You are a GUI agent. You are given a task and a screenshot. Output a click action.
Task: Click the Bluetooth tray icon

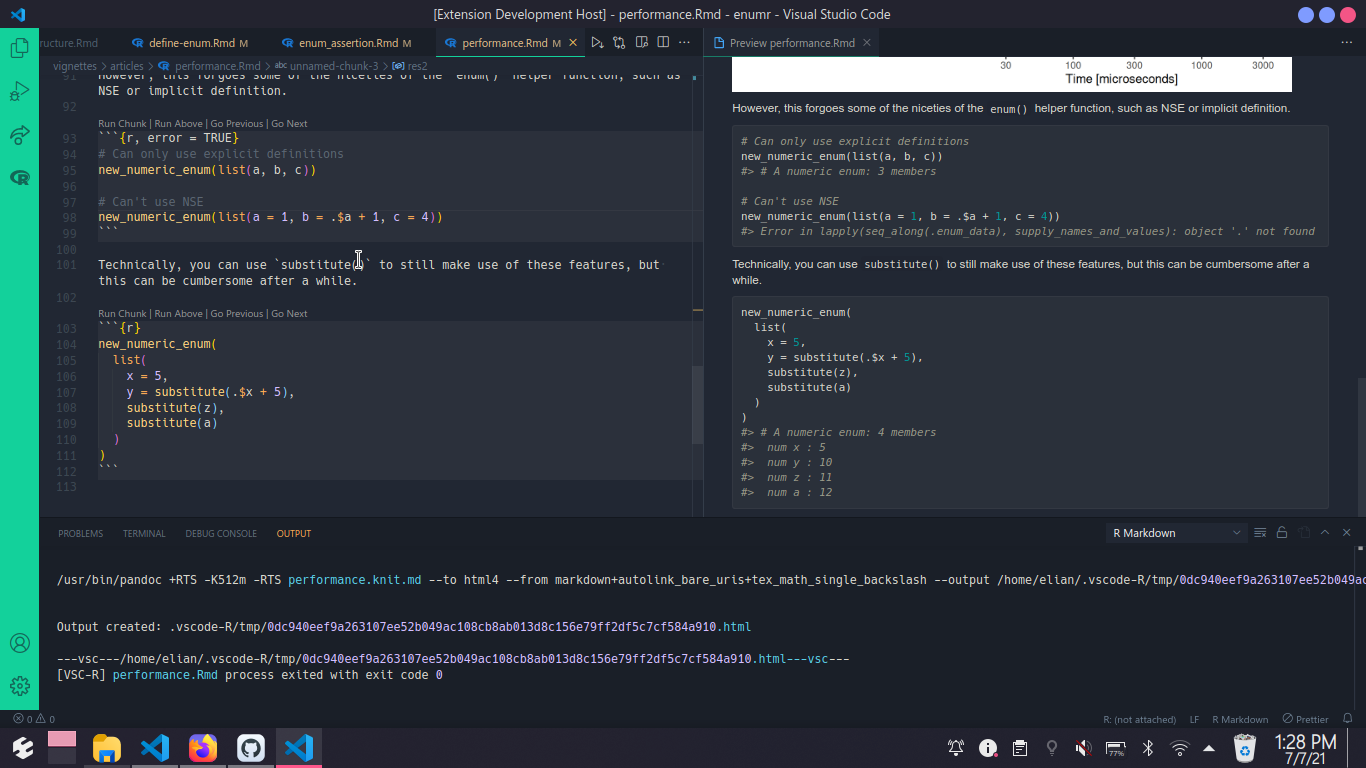pos(1148,748)
